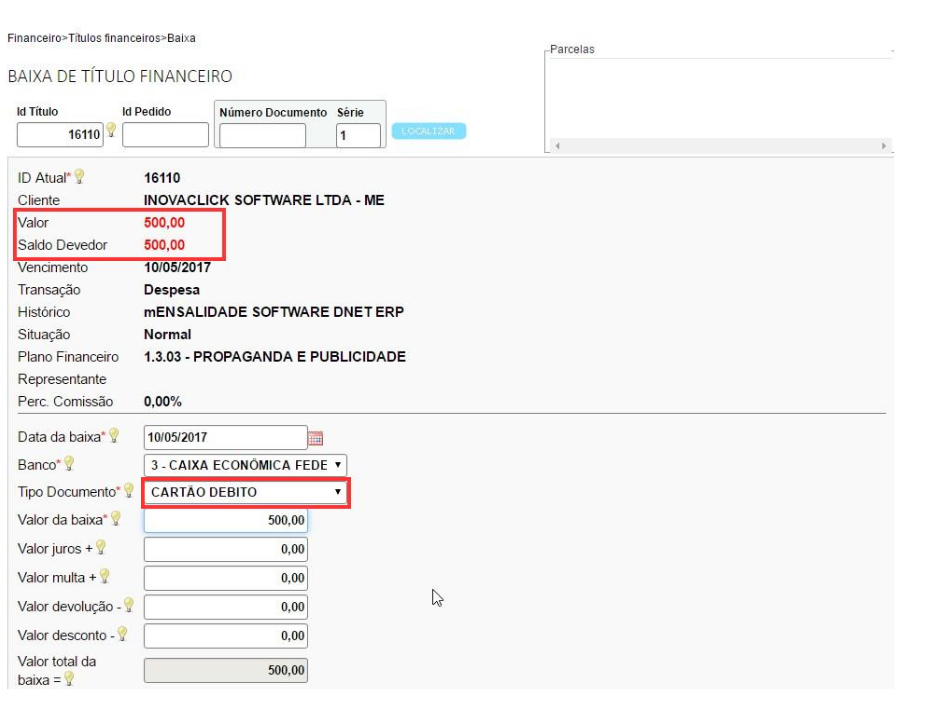Click the hint bulb beside Valor da baixa
Viewport: 938px width, 705px height.
pyautogui.click(x=115, y=518)
